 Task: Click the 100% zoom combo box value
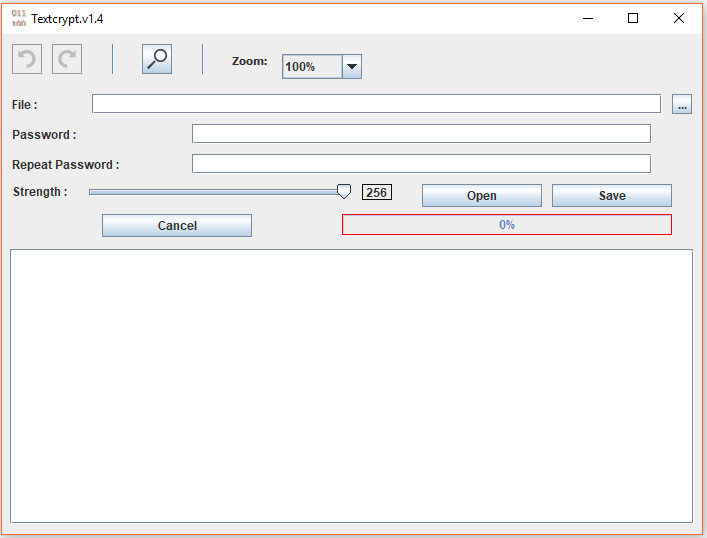312,67
